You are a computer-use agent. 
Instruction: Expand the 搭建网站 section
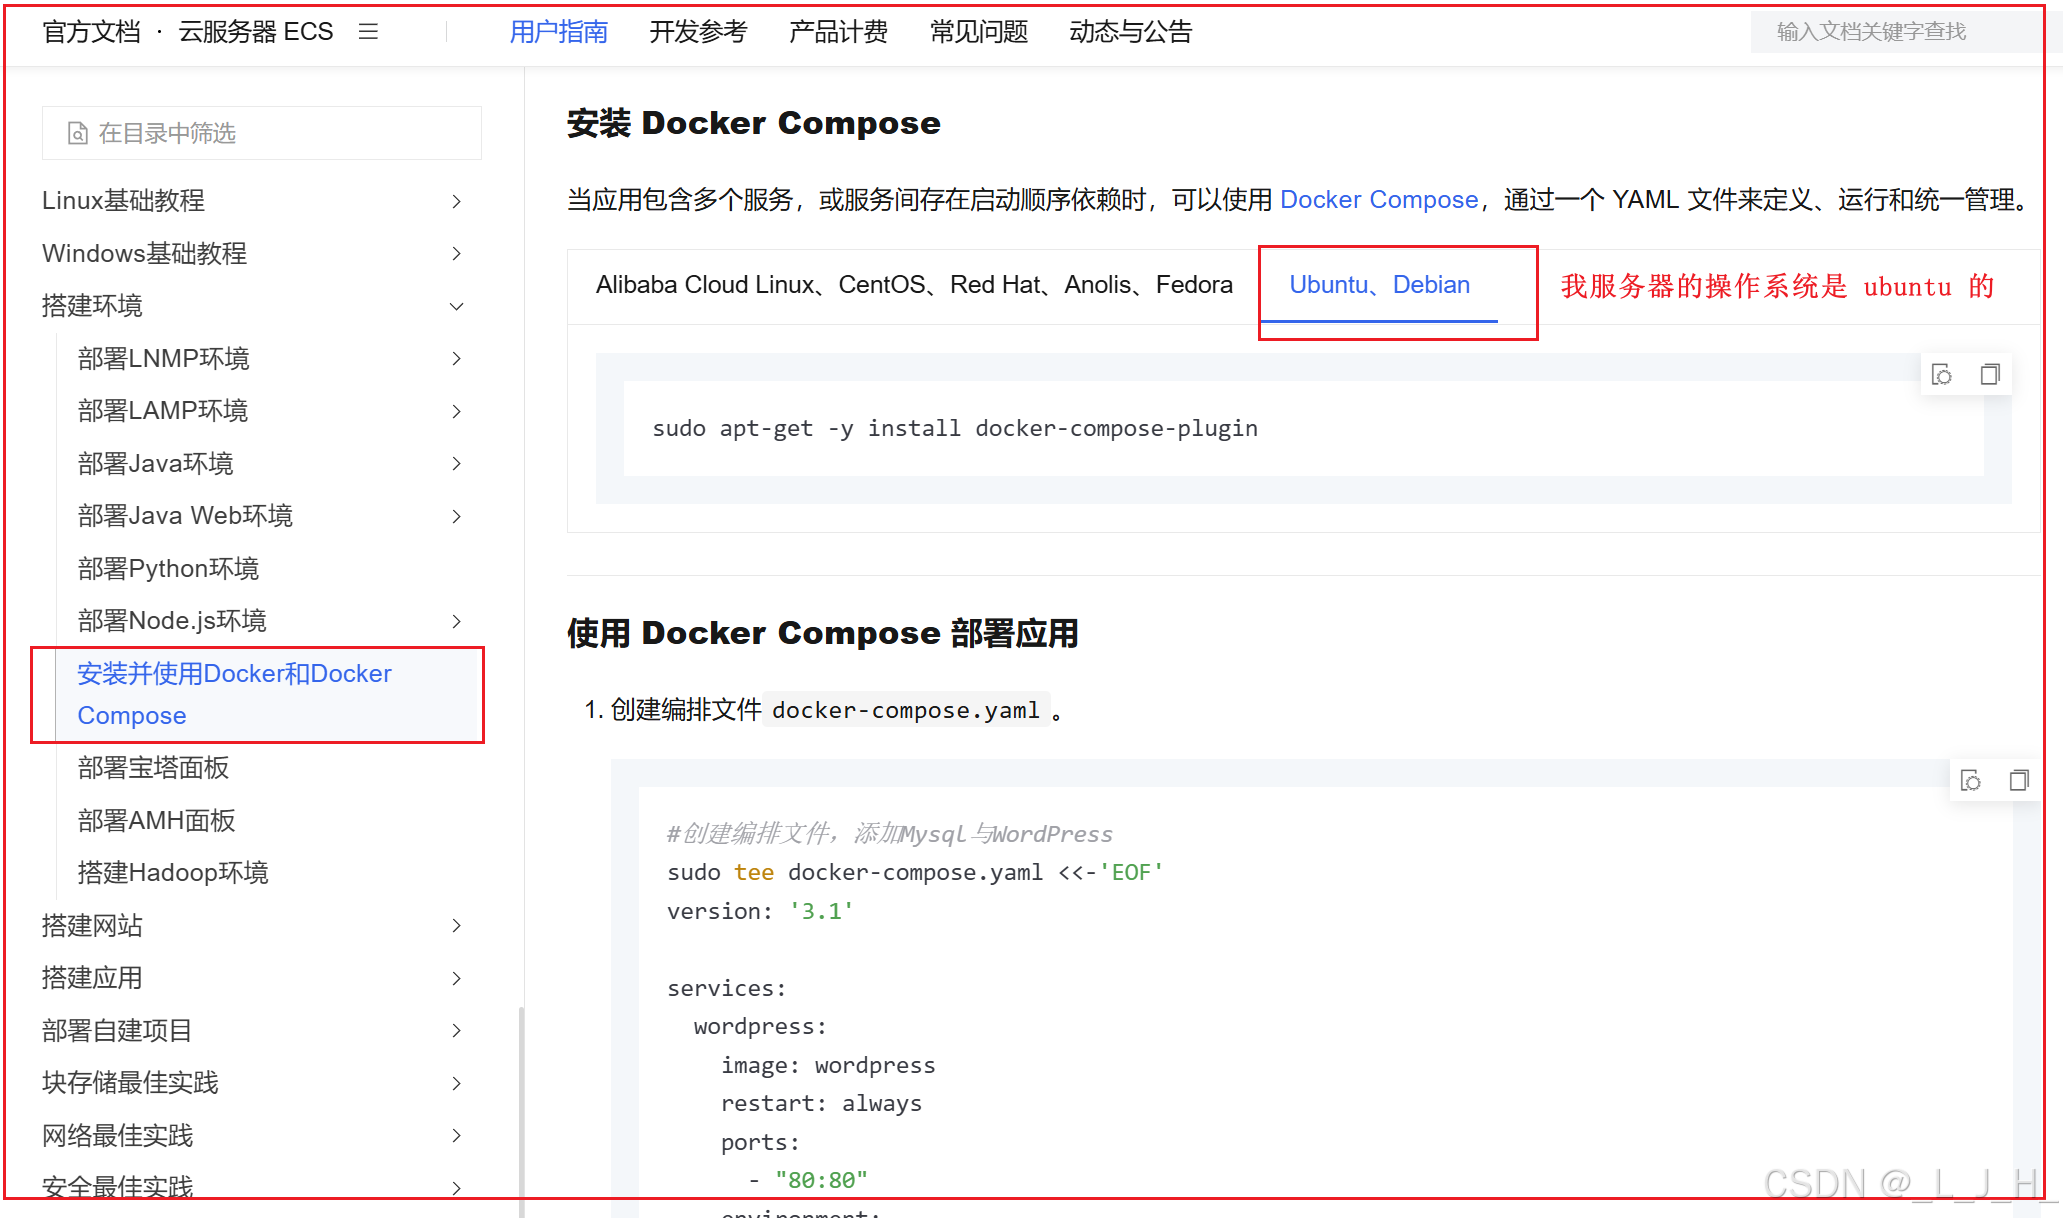coord(456,926)
